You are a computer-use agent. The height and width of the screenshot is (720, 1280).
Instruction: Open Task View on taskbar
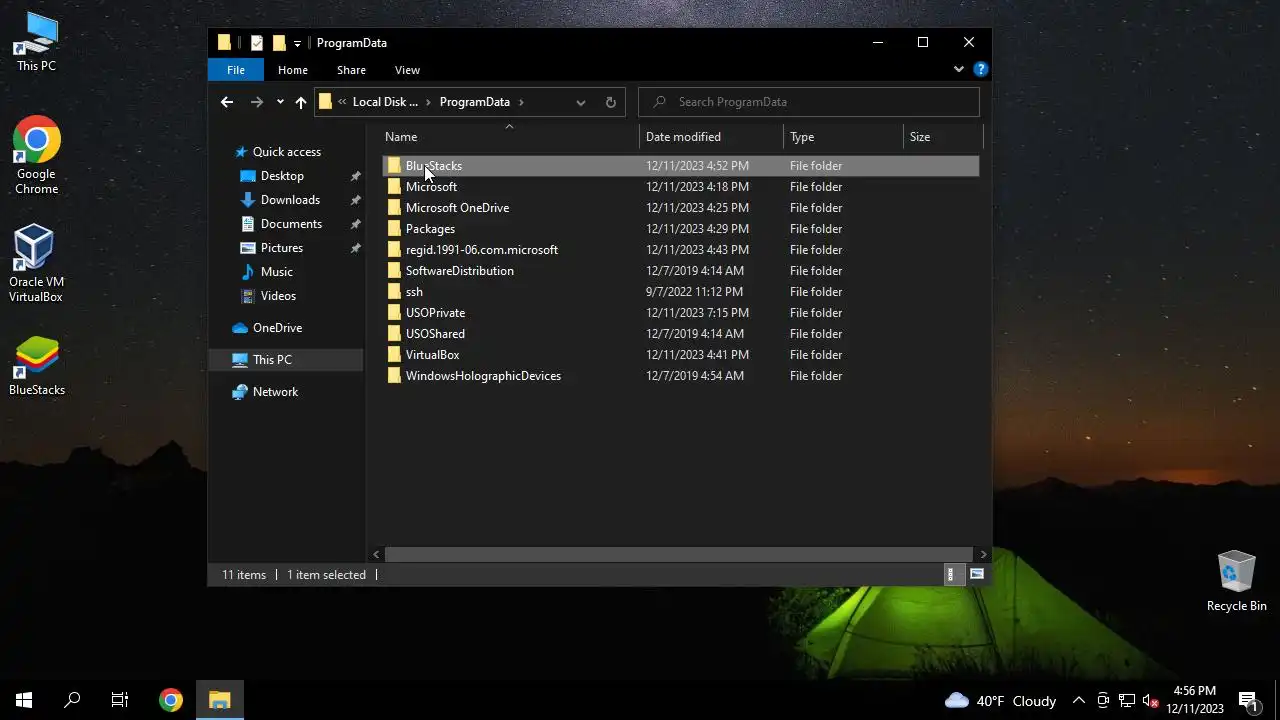click(x=120, y=700)
